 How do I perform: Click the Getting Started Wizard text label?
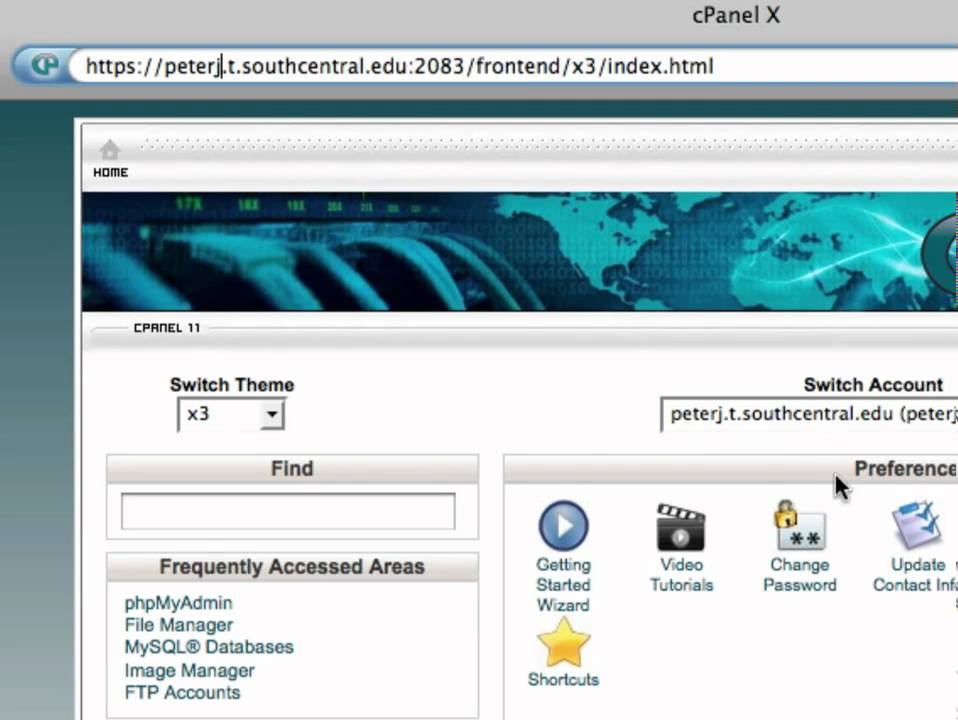563,585
